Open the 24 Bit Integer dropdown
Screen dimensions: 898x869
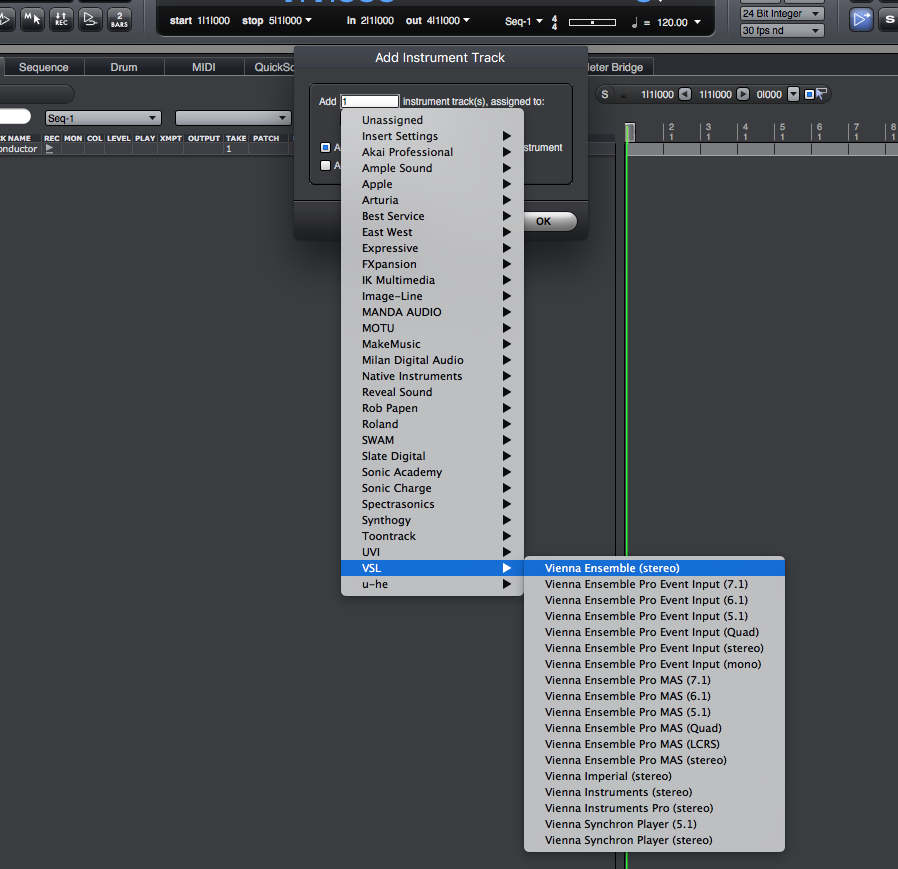pos(782,14)
